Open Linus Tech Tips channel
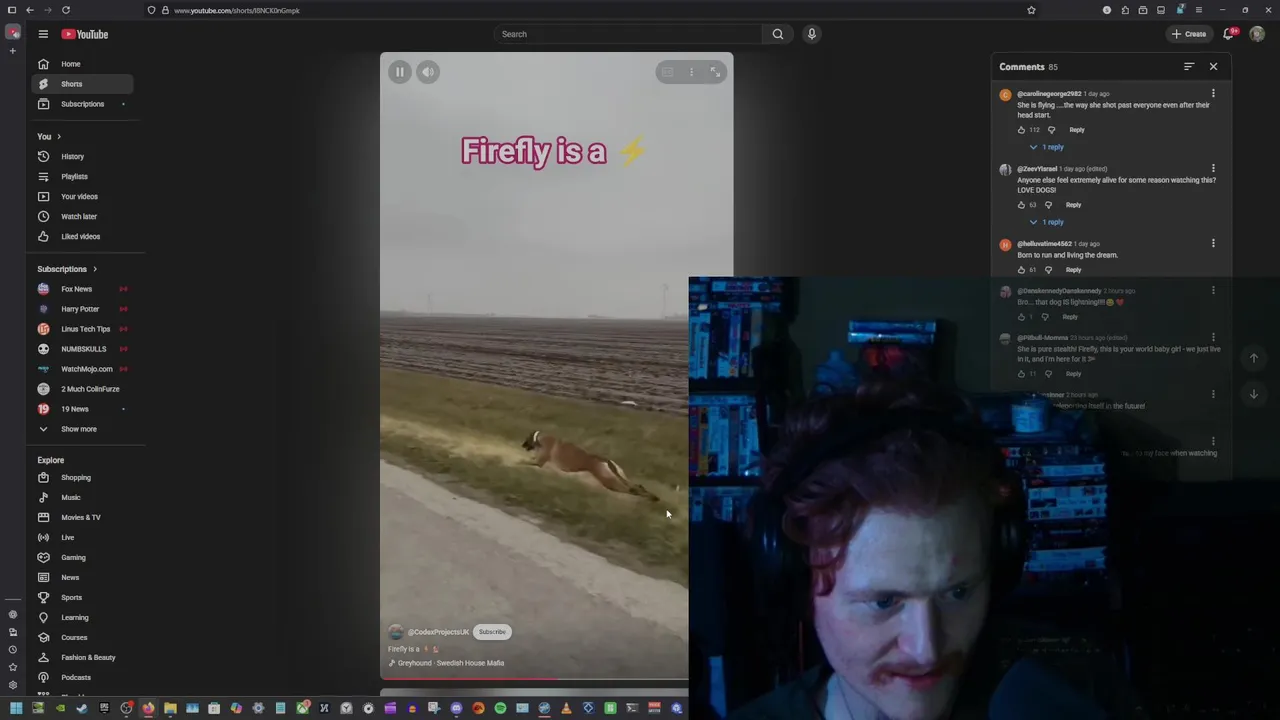 coord(80,329)
